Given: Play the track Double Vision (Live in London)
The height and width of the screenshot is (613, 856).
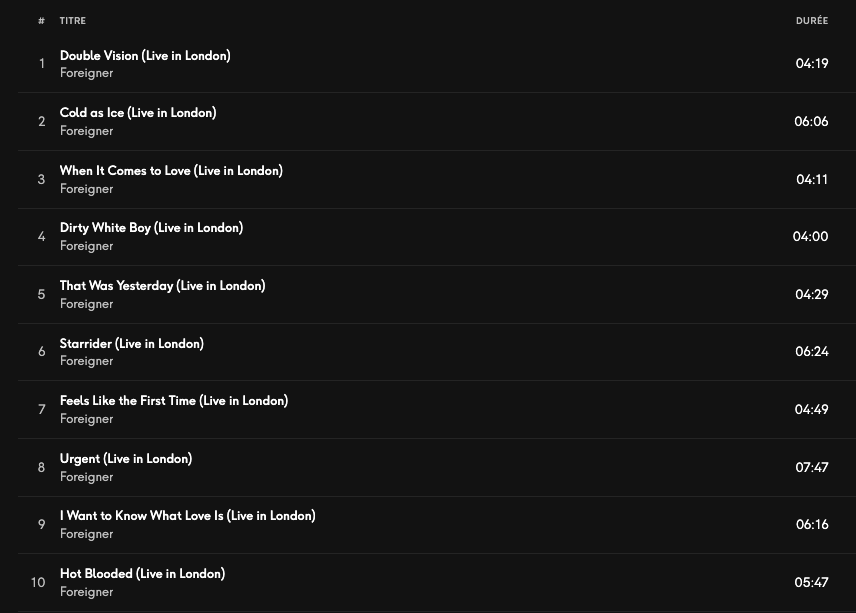Looking at the screenshot, I should (x=145, y=56).
